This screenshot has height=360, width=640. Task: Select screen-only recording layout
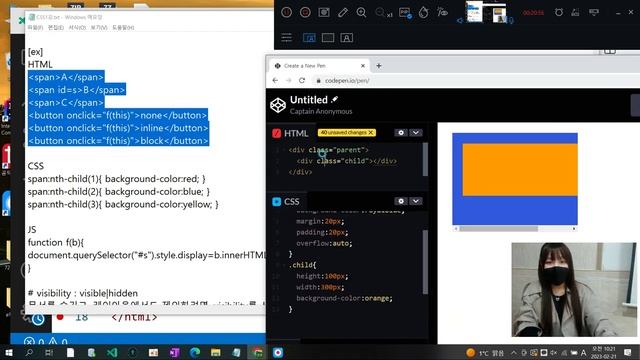(328, 38)
